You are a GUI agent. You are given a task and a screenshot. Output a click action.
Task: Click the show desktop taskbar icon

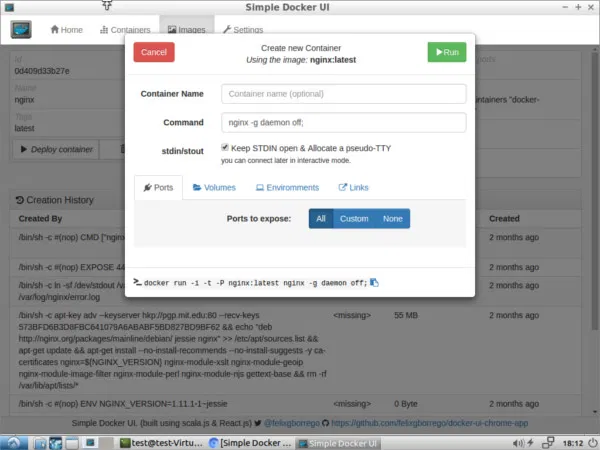pyautogui.click(x=72, y=443)
